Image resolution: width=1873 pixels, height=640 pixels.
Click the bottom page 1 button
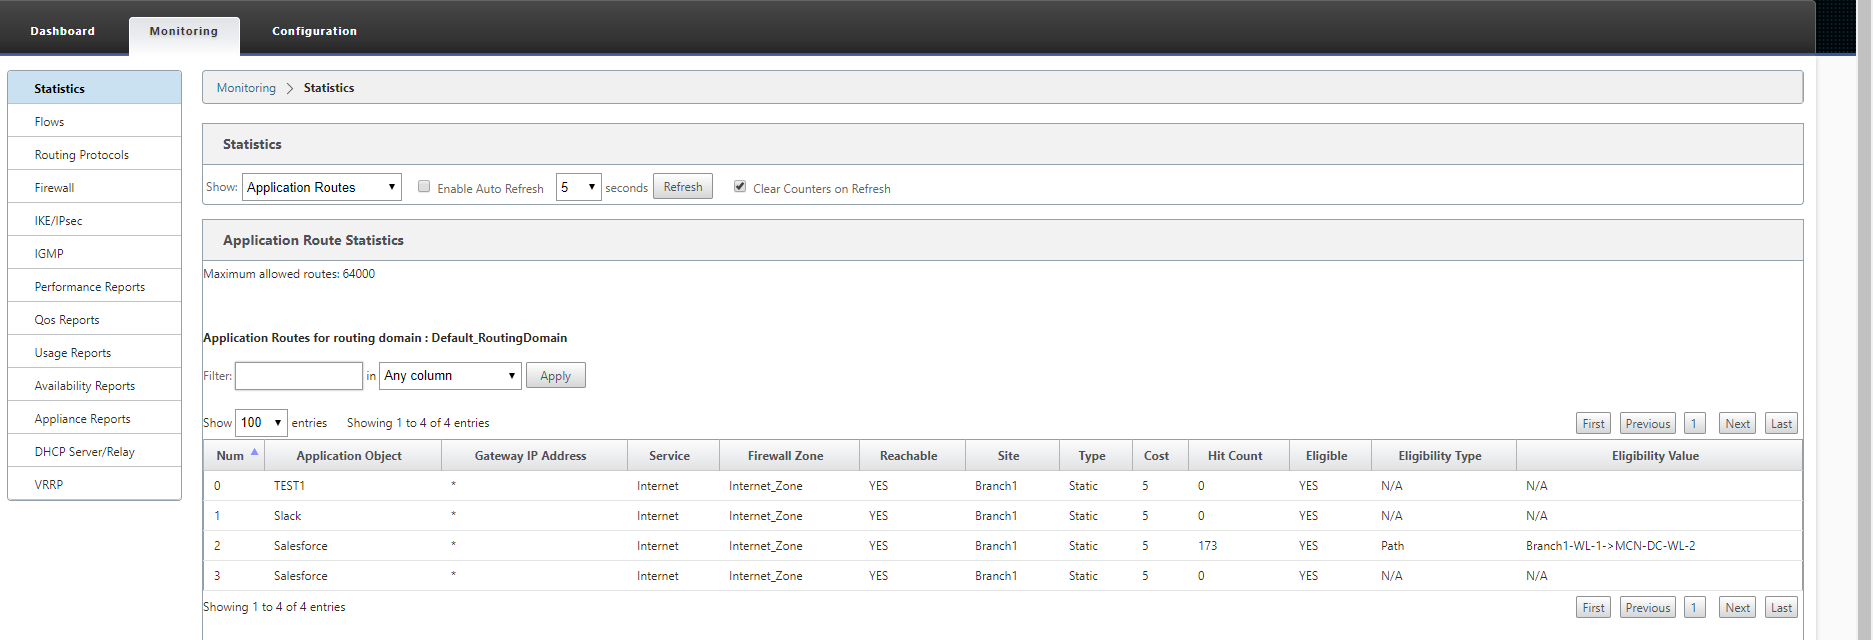click(x=1694, y=608)
